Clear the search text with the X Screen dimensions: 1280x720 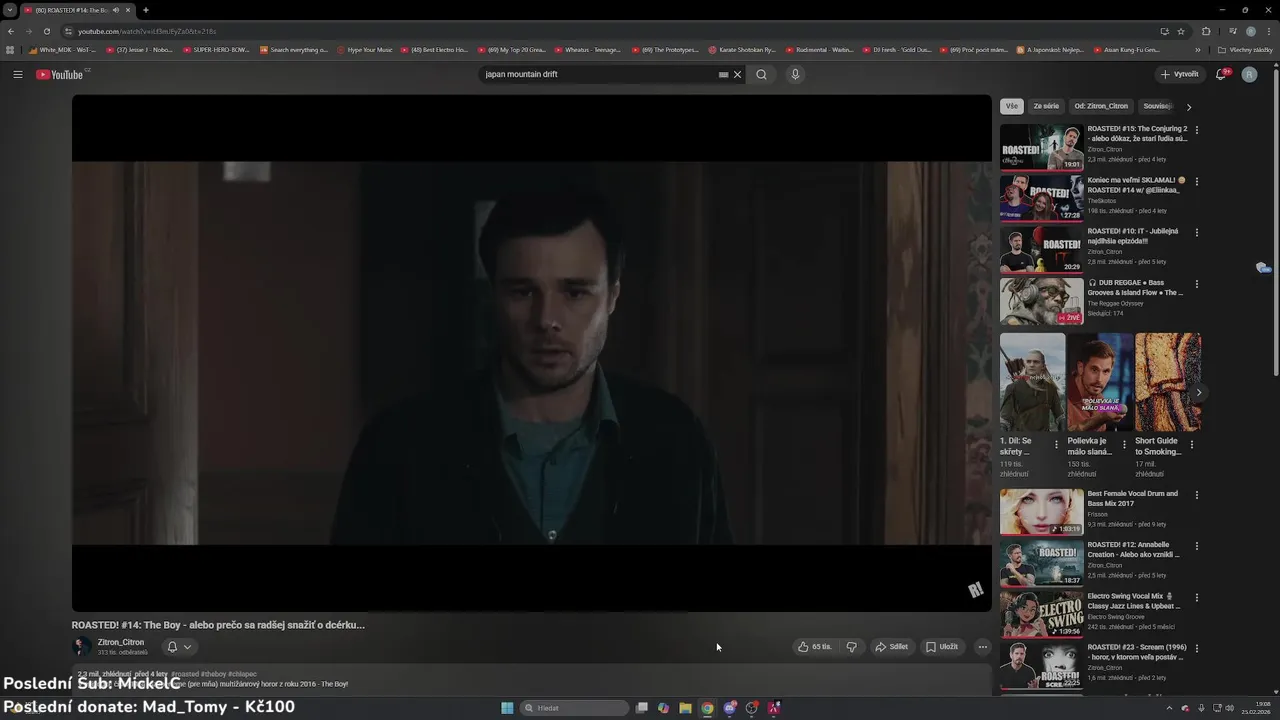point(738,74)
